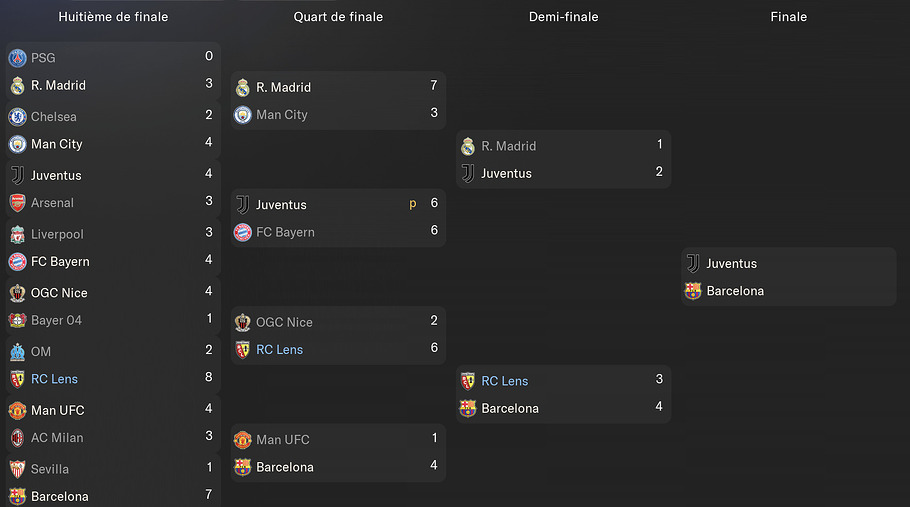Click Barcelona crest in the final

(693, 291)
